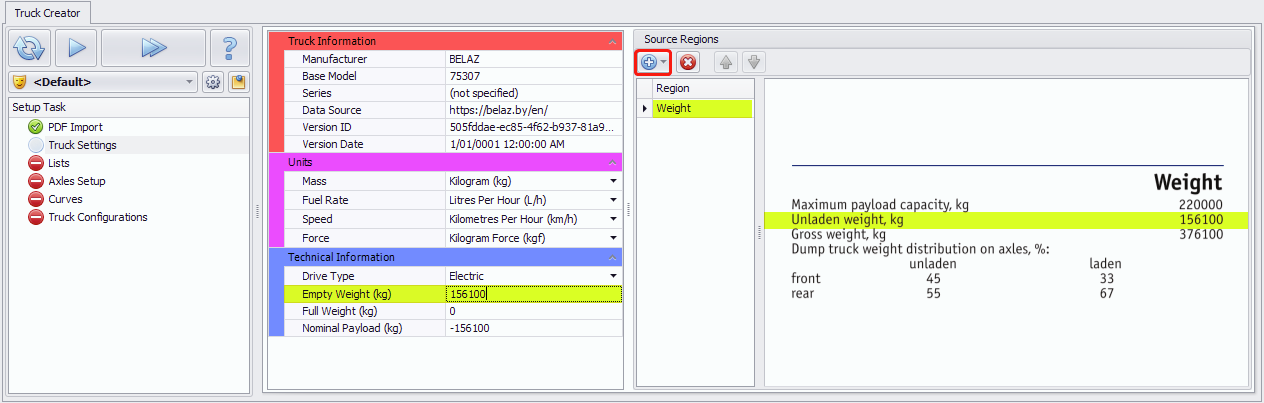1264x403 pixels.
Task: Move the region up with the arrow icon
Action: click(726, 62)
